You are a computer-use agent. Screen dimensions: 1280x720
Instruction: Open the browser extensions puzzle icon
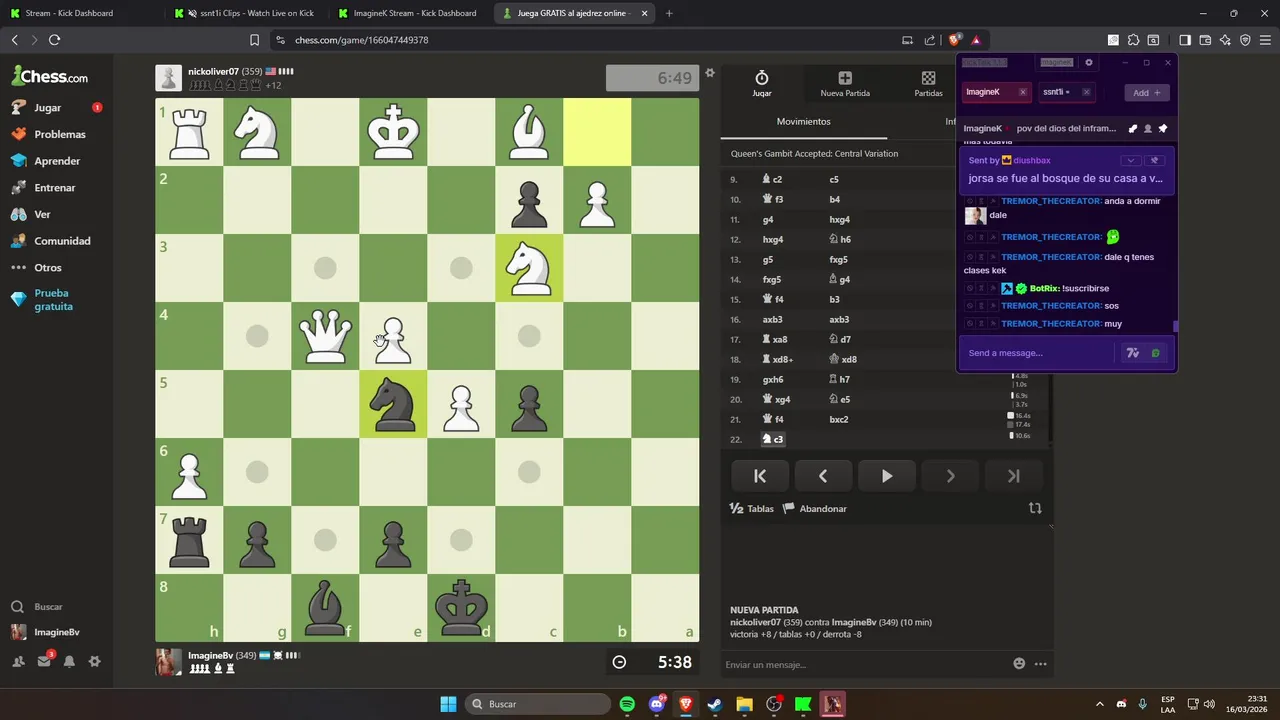point(1133,40)
